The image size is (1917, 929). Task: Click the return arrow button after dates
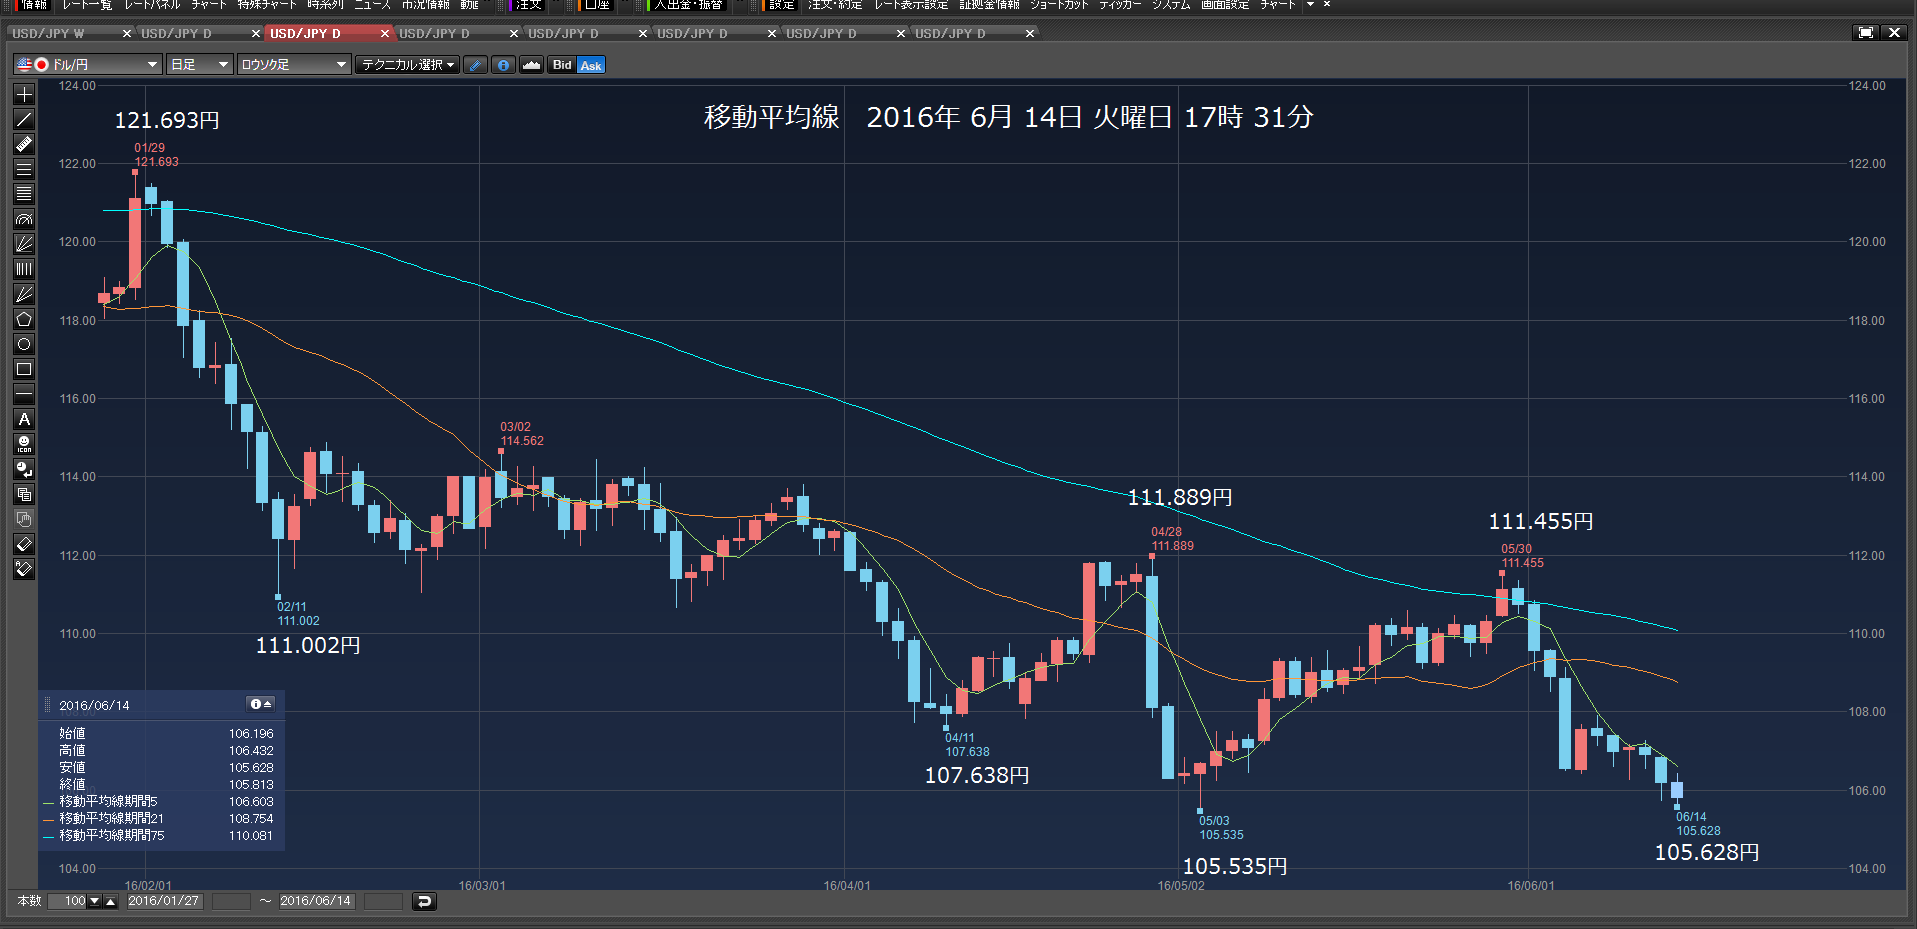(x=423, y=901)
